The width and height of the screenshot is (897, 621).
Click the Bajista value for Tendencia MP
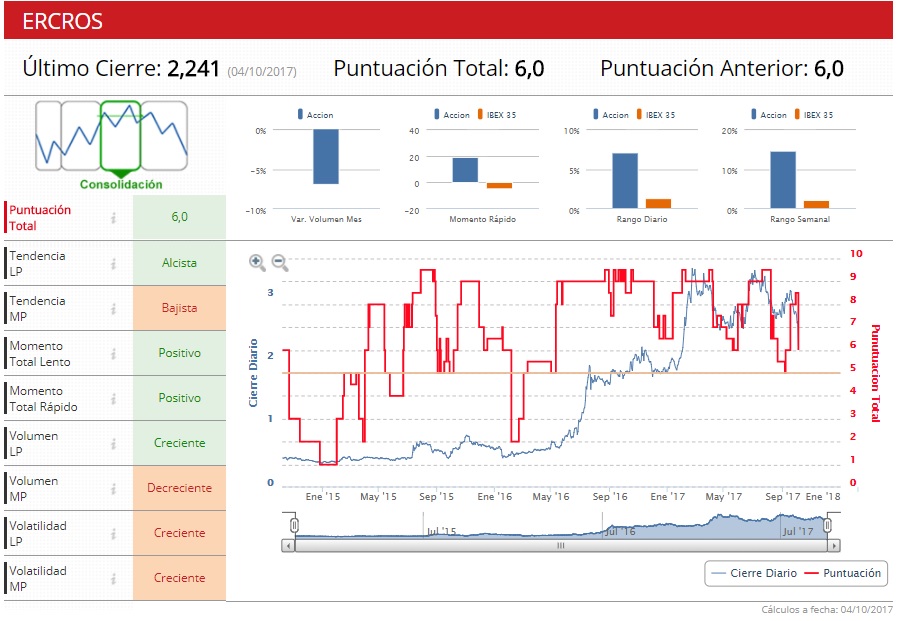179,308
